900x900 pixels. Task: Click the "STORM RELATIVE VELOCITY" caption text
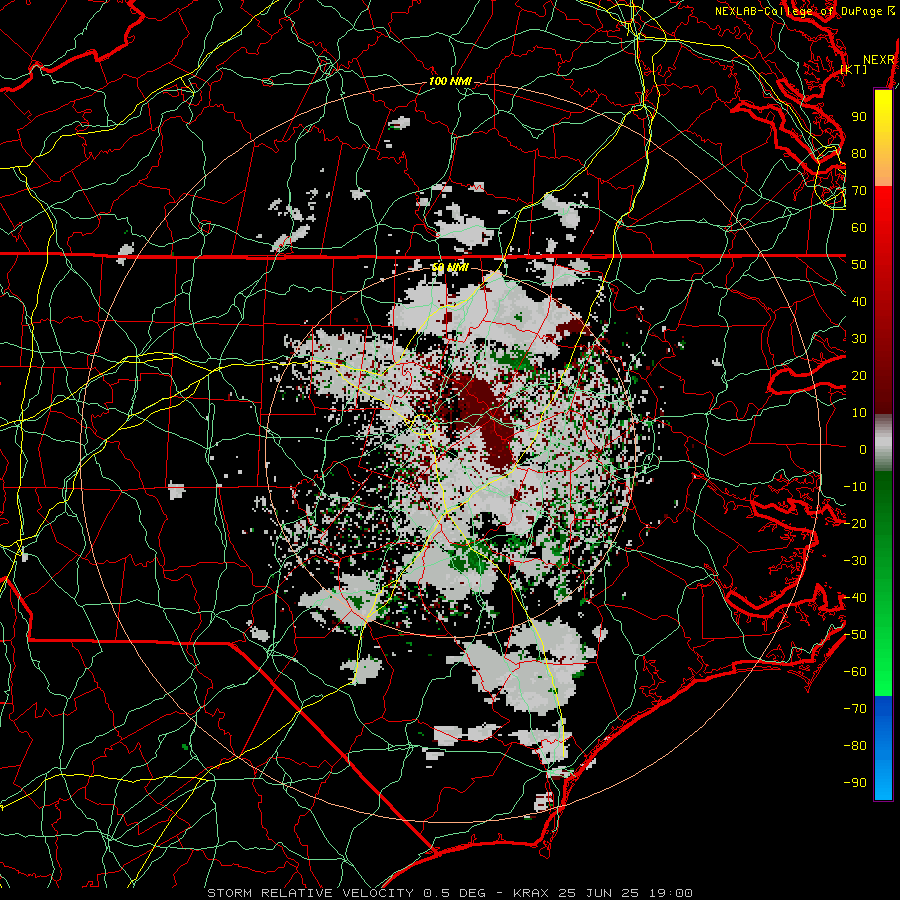click(310, 893)
